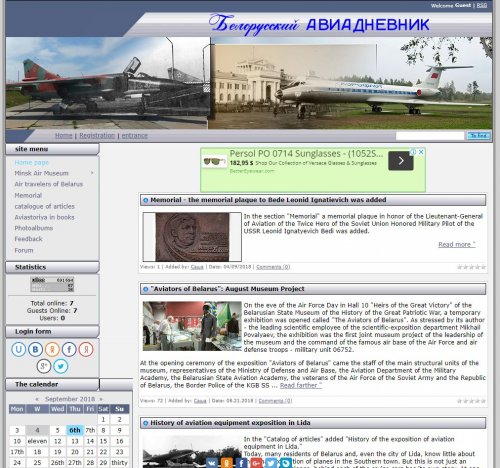Click the blue bullet beside Aviators of Belarus headline

tap(145, 289)
